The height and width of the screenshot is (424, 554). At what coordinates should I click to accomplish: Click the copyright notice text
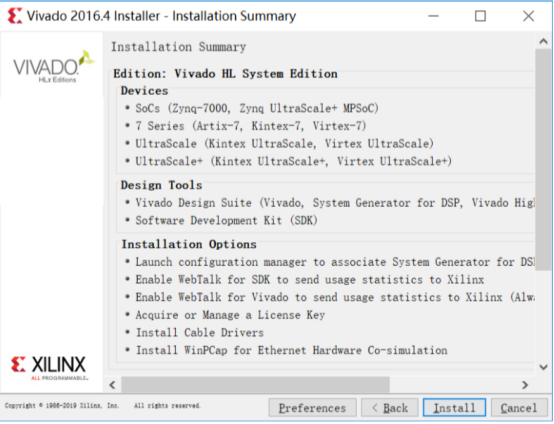point(102,406)
